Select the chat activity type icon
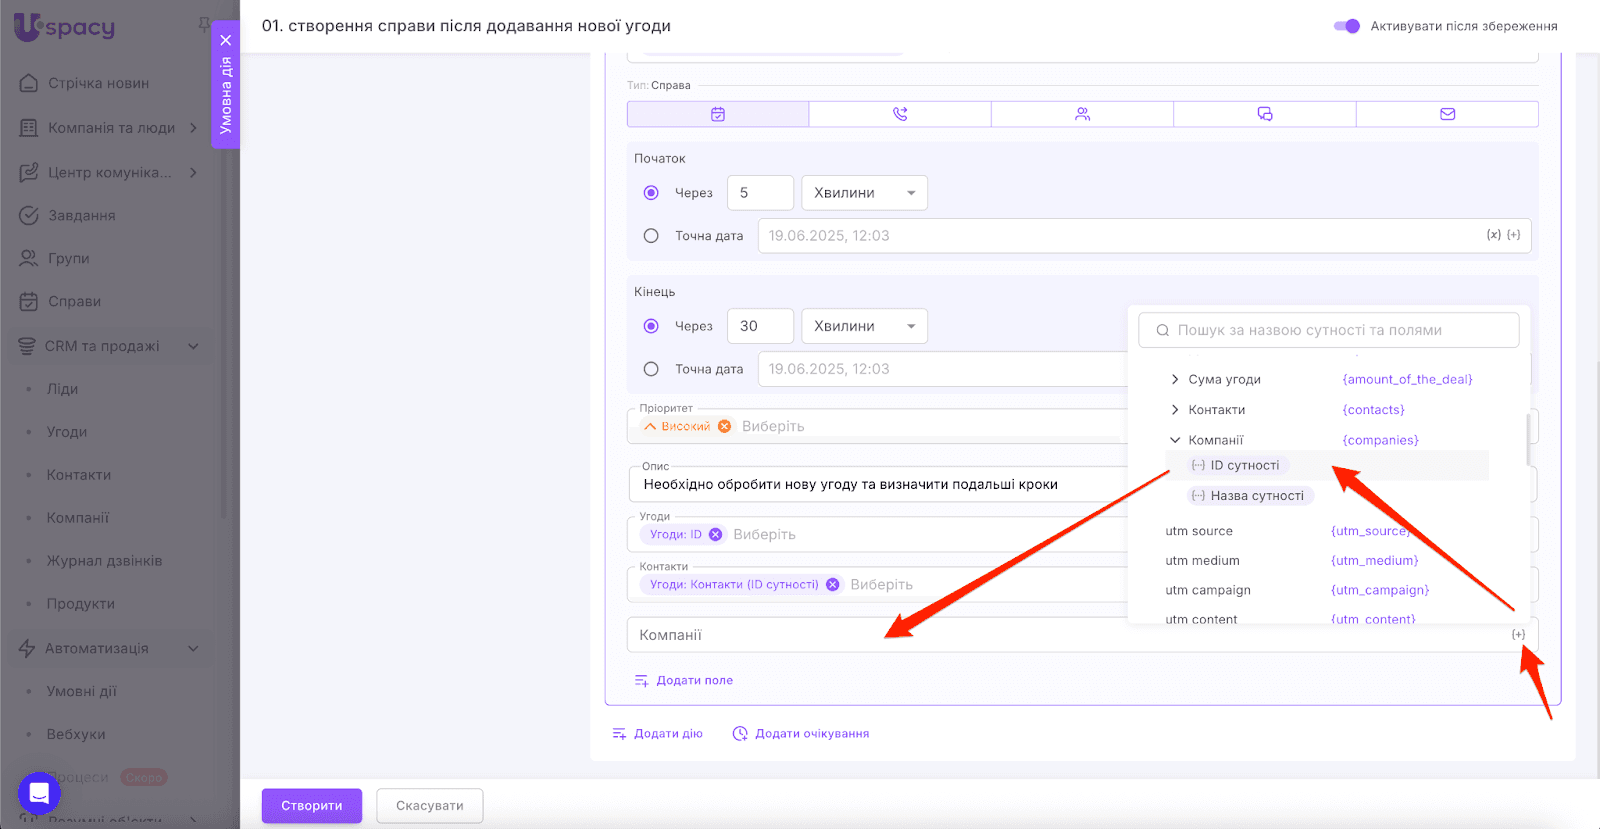Screen dimensions: 1600x829 (x=1264, y=114)
